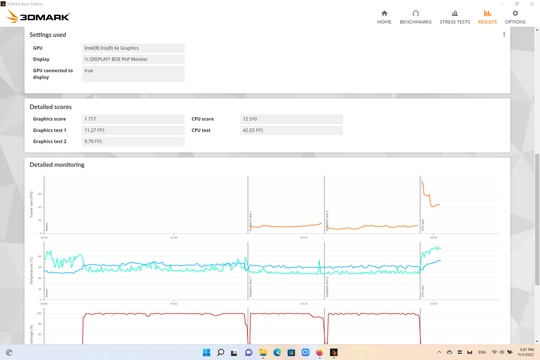Show hidden system tray icons
The image size is (540, 360).
pyautogui.click(x=439, y=352)
